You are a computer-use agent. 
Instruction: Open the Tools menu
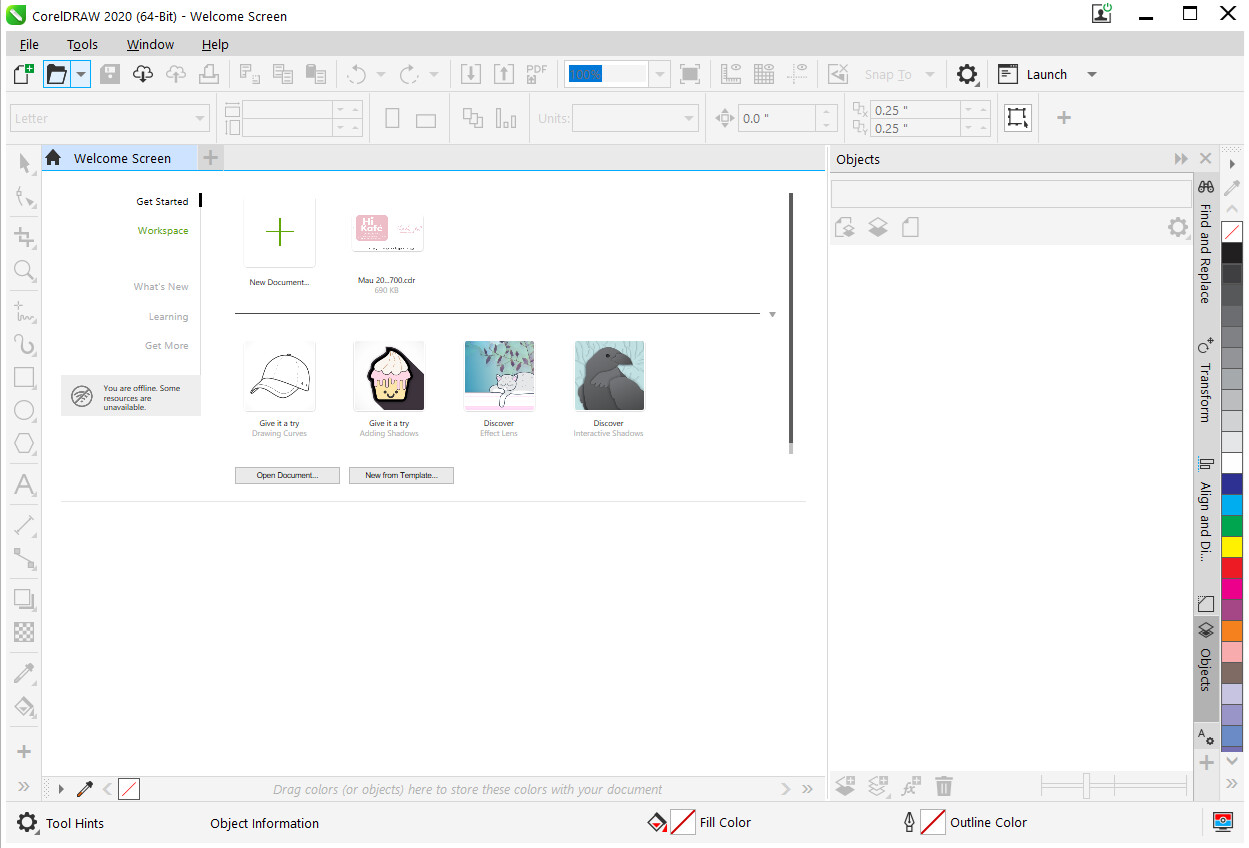pyautogui.click(x=81, y=44)
